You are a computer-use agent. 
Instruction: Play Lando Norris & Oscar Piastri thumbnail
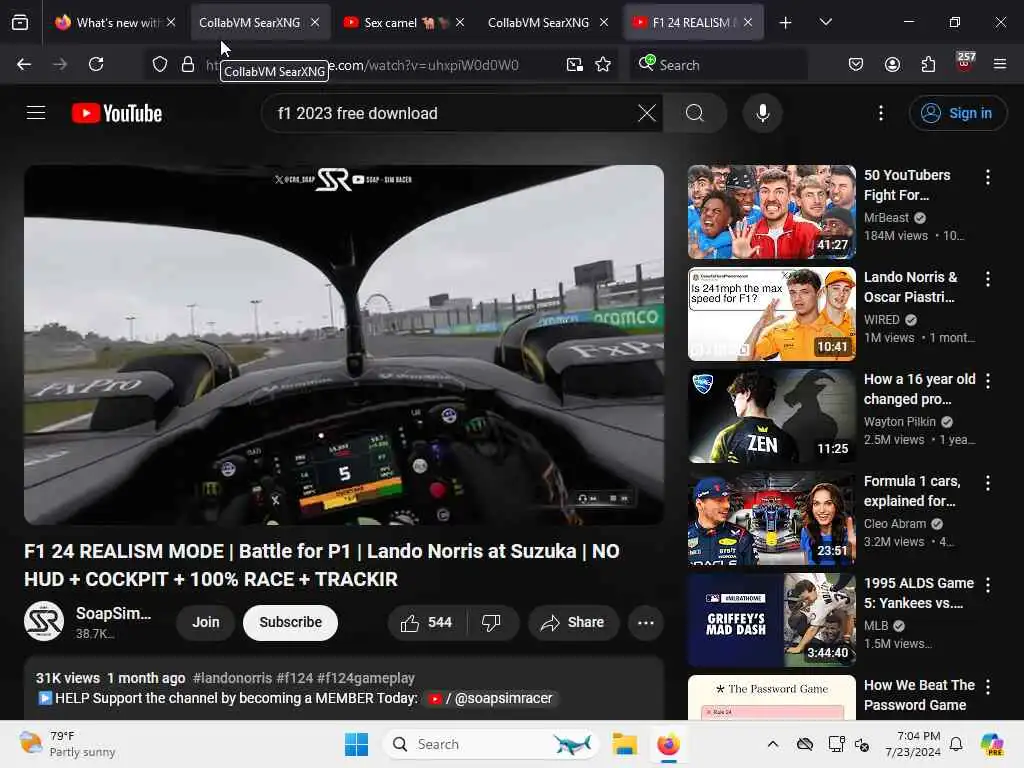click(x=771, y=313)
